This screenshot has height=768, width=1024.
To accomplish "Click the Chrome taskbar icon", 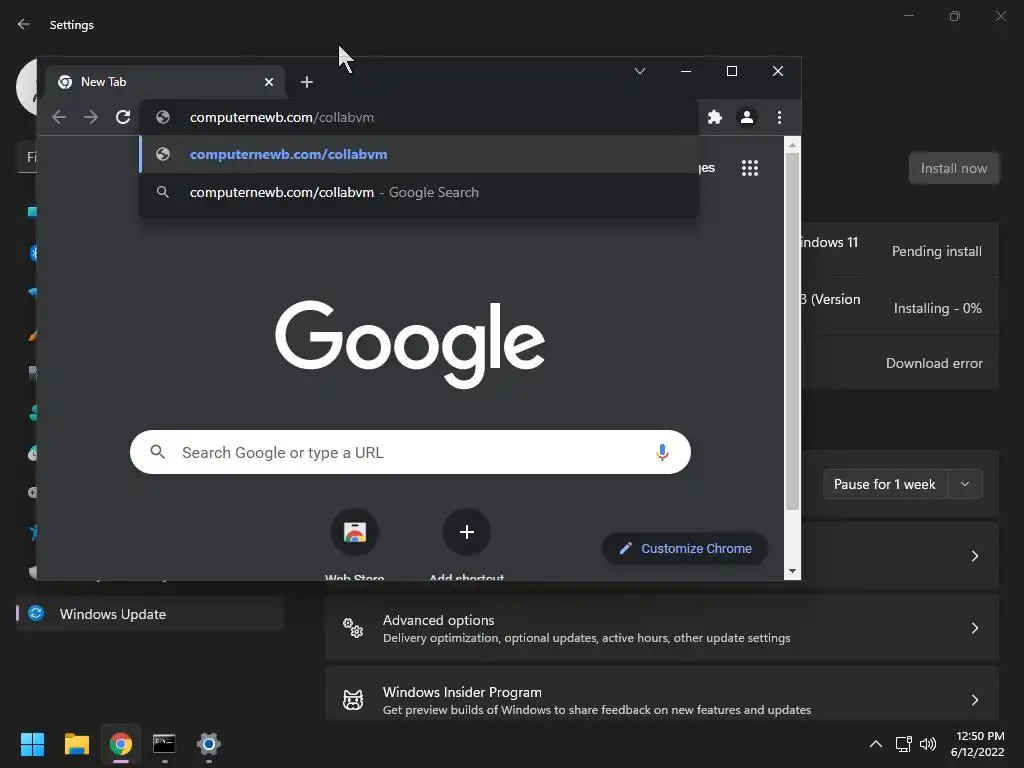I will point(121,744).
